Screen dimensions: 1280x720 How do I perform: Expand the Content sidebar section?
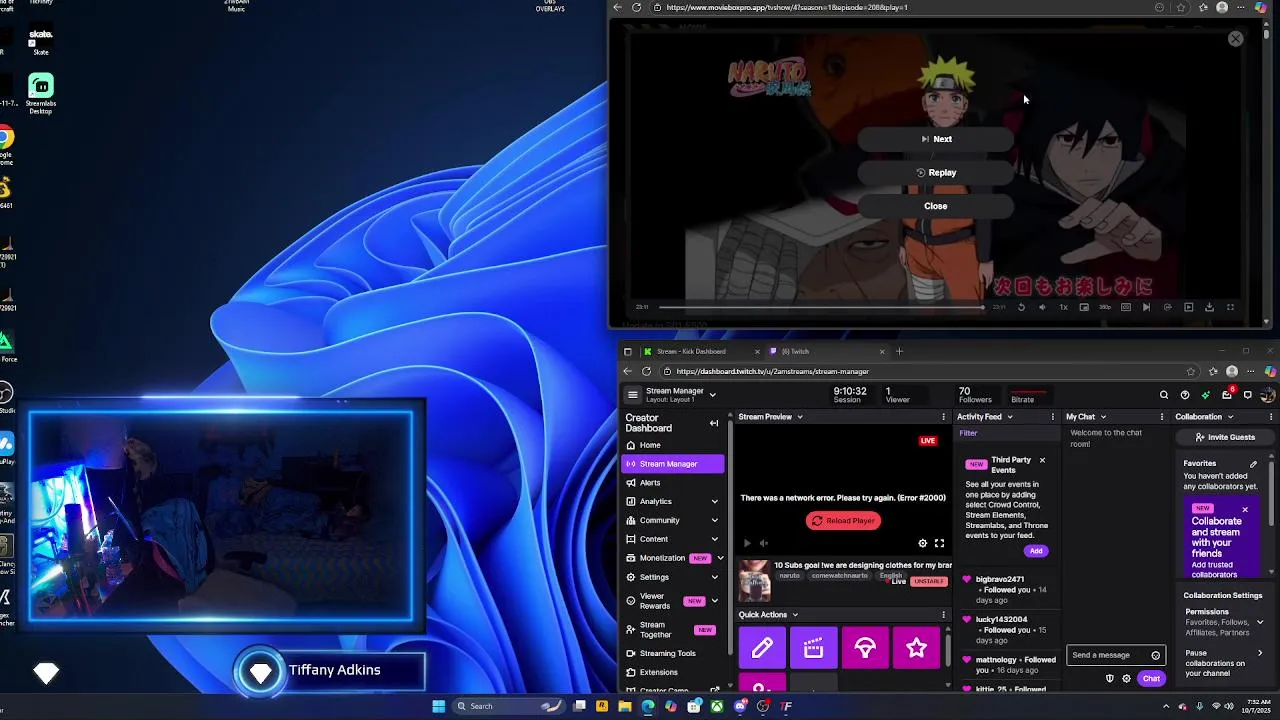coord(714,540)
